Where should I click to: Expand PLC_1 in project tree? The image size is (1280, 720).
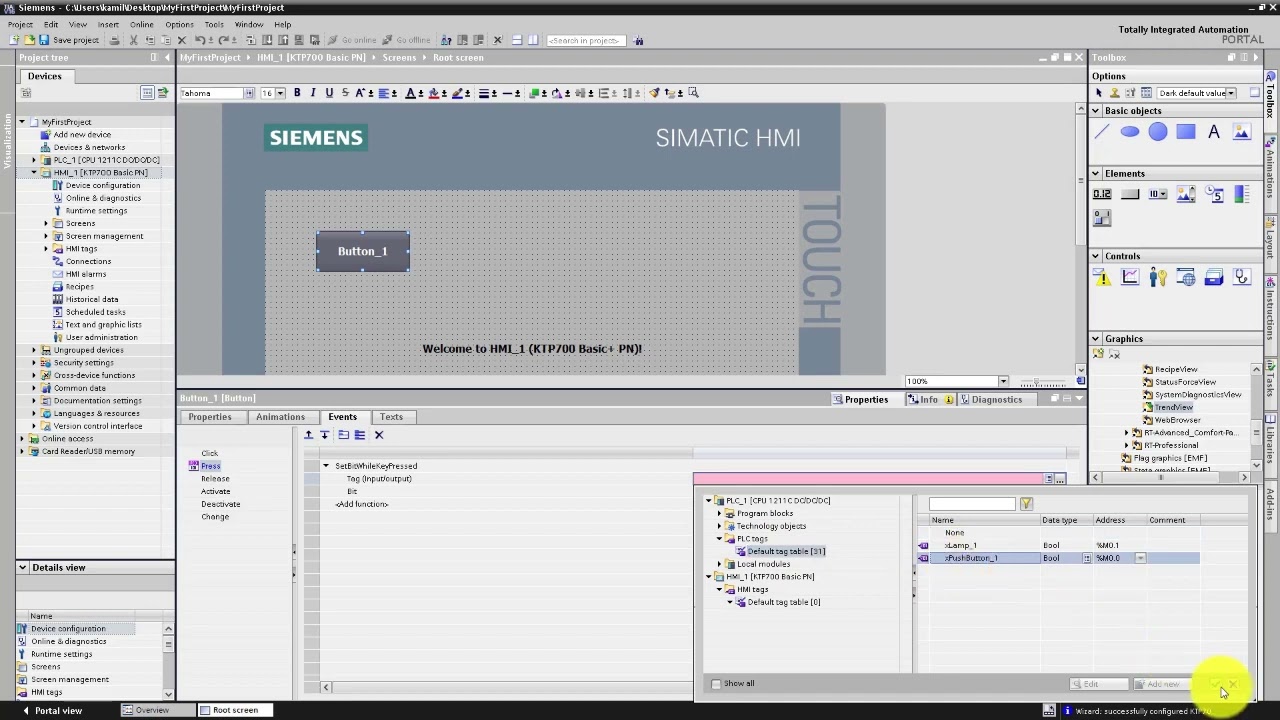tap(34, 160)
